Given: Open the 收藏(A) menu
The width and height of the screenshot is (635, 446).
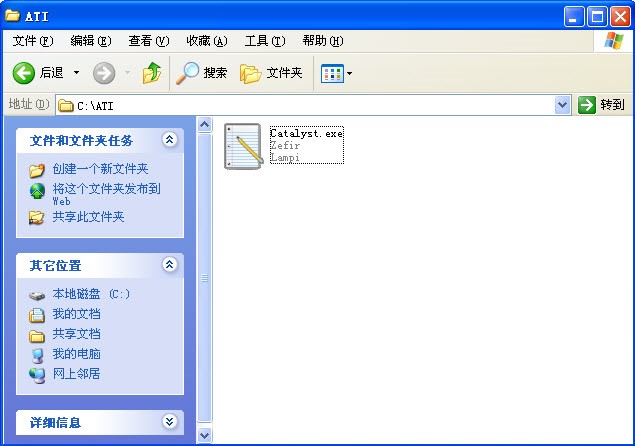Looking at the screenshot, I should [207, 41].
